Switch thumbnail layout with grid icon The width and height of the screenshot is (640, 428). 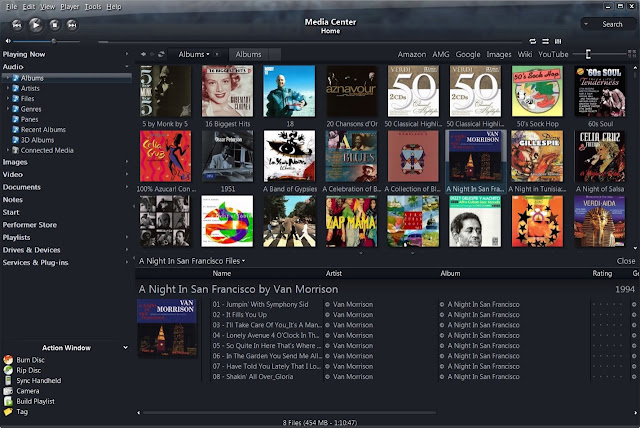pos(632,54)
